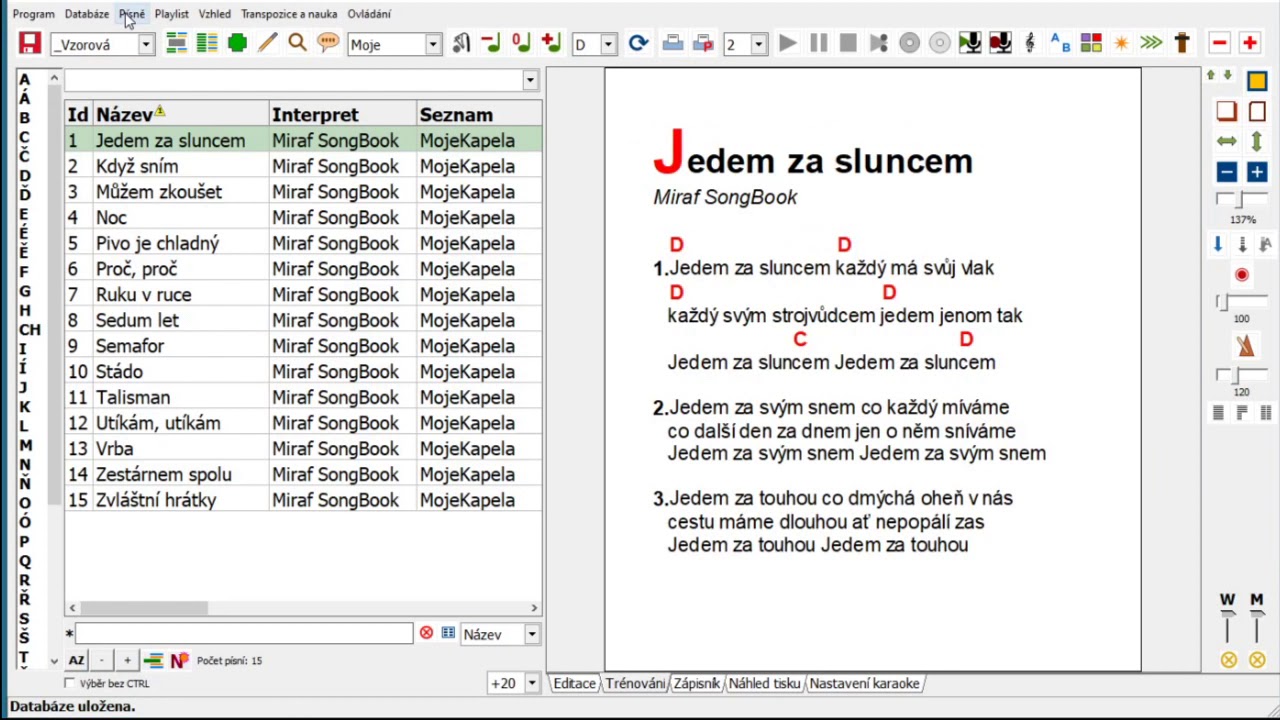Switch to the Trénování tab
This screenshot has height=720, width=1280.
pyautogui.click(x=635, y=683)
